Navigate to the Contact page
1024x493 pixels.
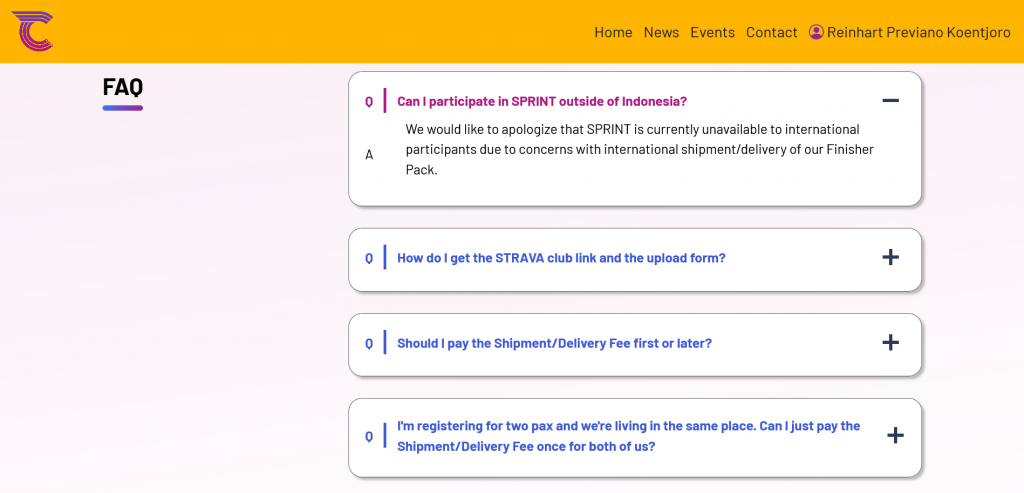point(771,32)
